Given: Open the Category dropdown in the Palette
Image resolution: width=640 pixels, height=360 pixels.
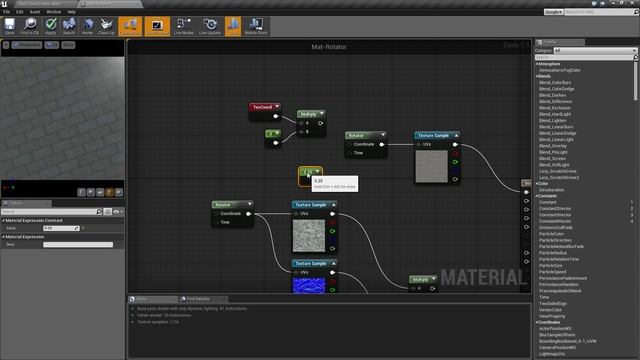Looking at the screenshot, I should point(595,50).
